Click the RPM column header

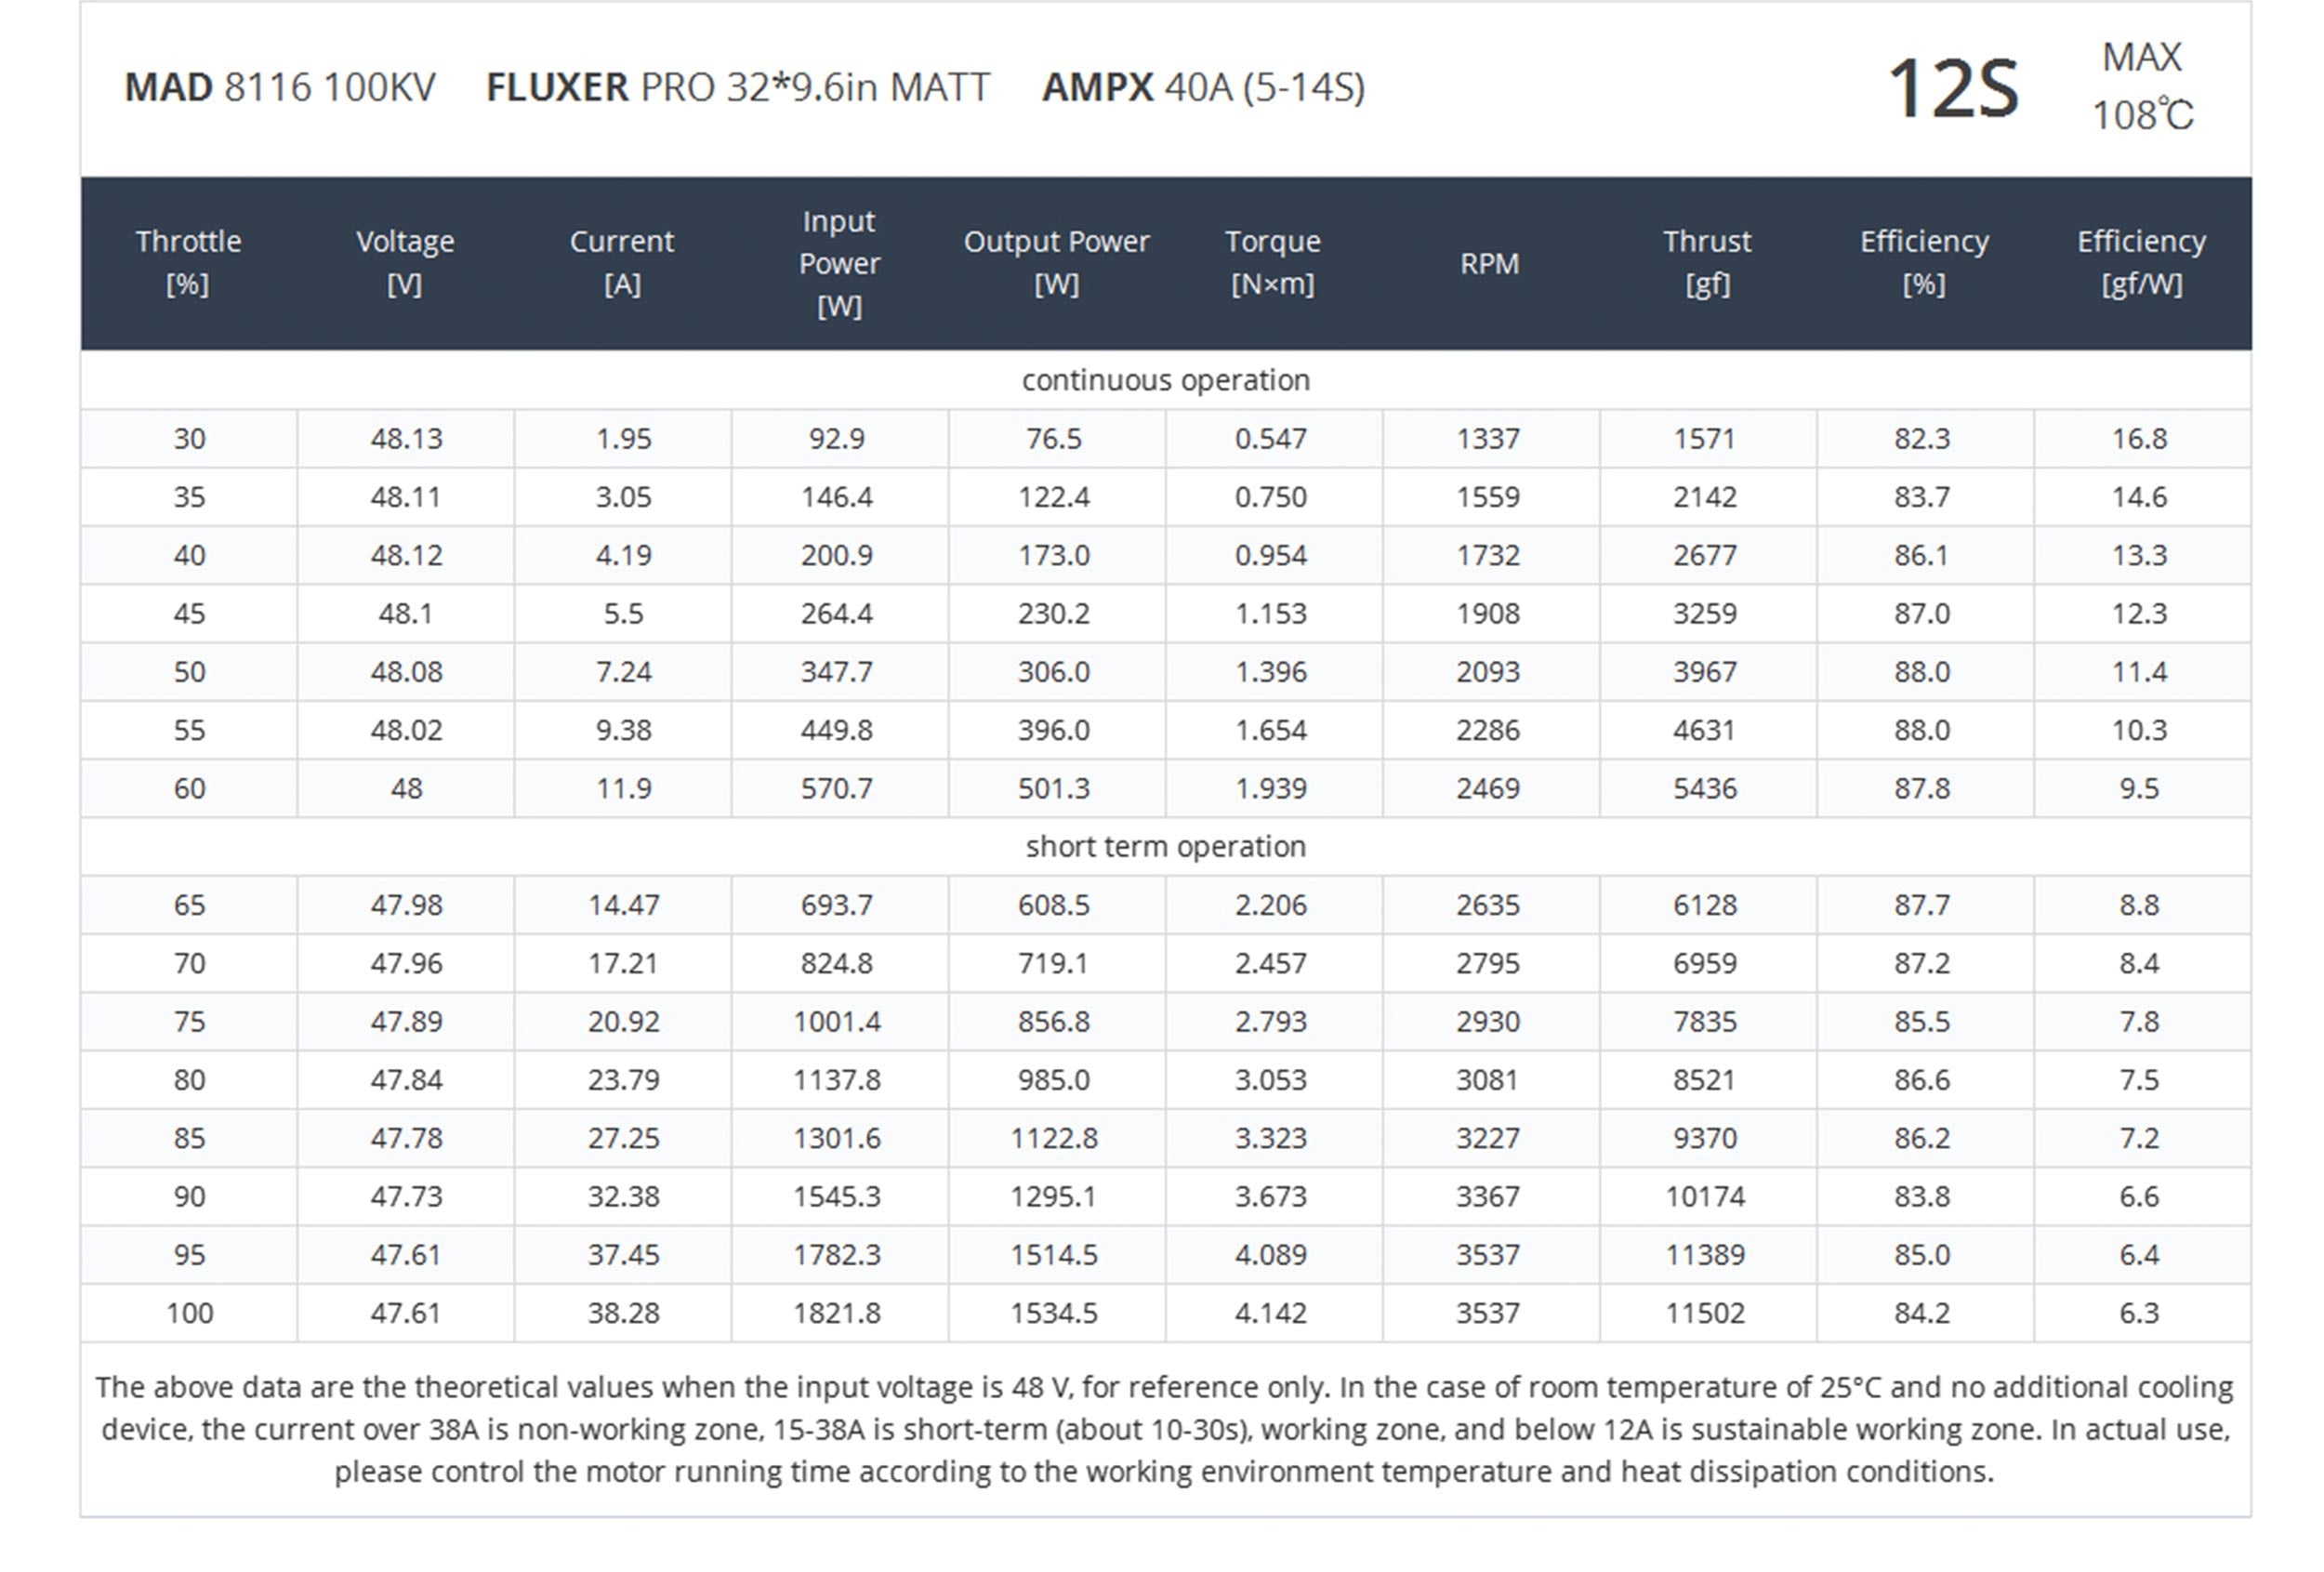coord(1489,264)
